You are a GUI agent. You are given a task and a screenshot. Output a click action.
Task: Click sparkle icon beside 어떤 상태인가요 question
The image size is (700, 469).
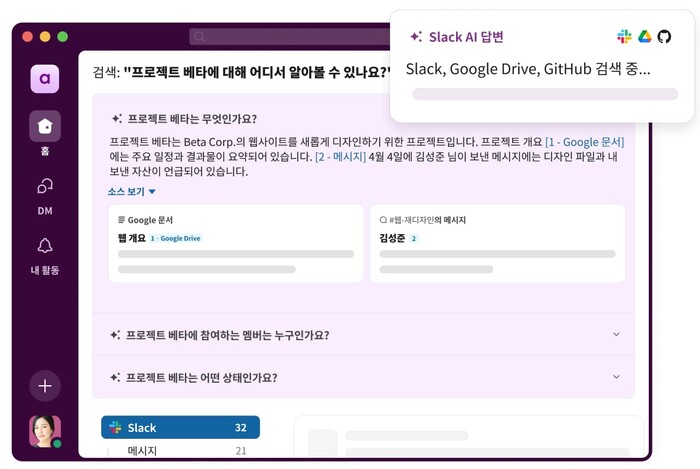pos(115,378)
